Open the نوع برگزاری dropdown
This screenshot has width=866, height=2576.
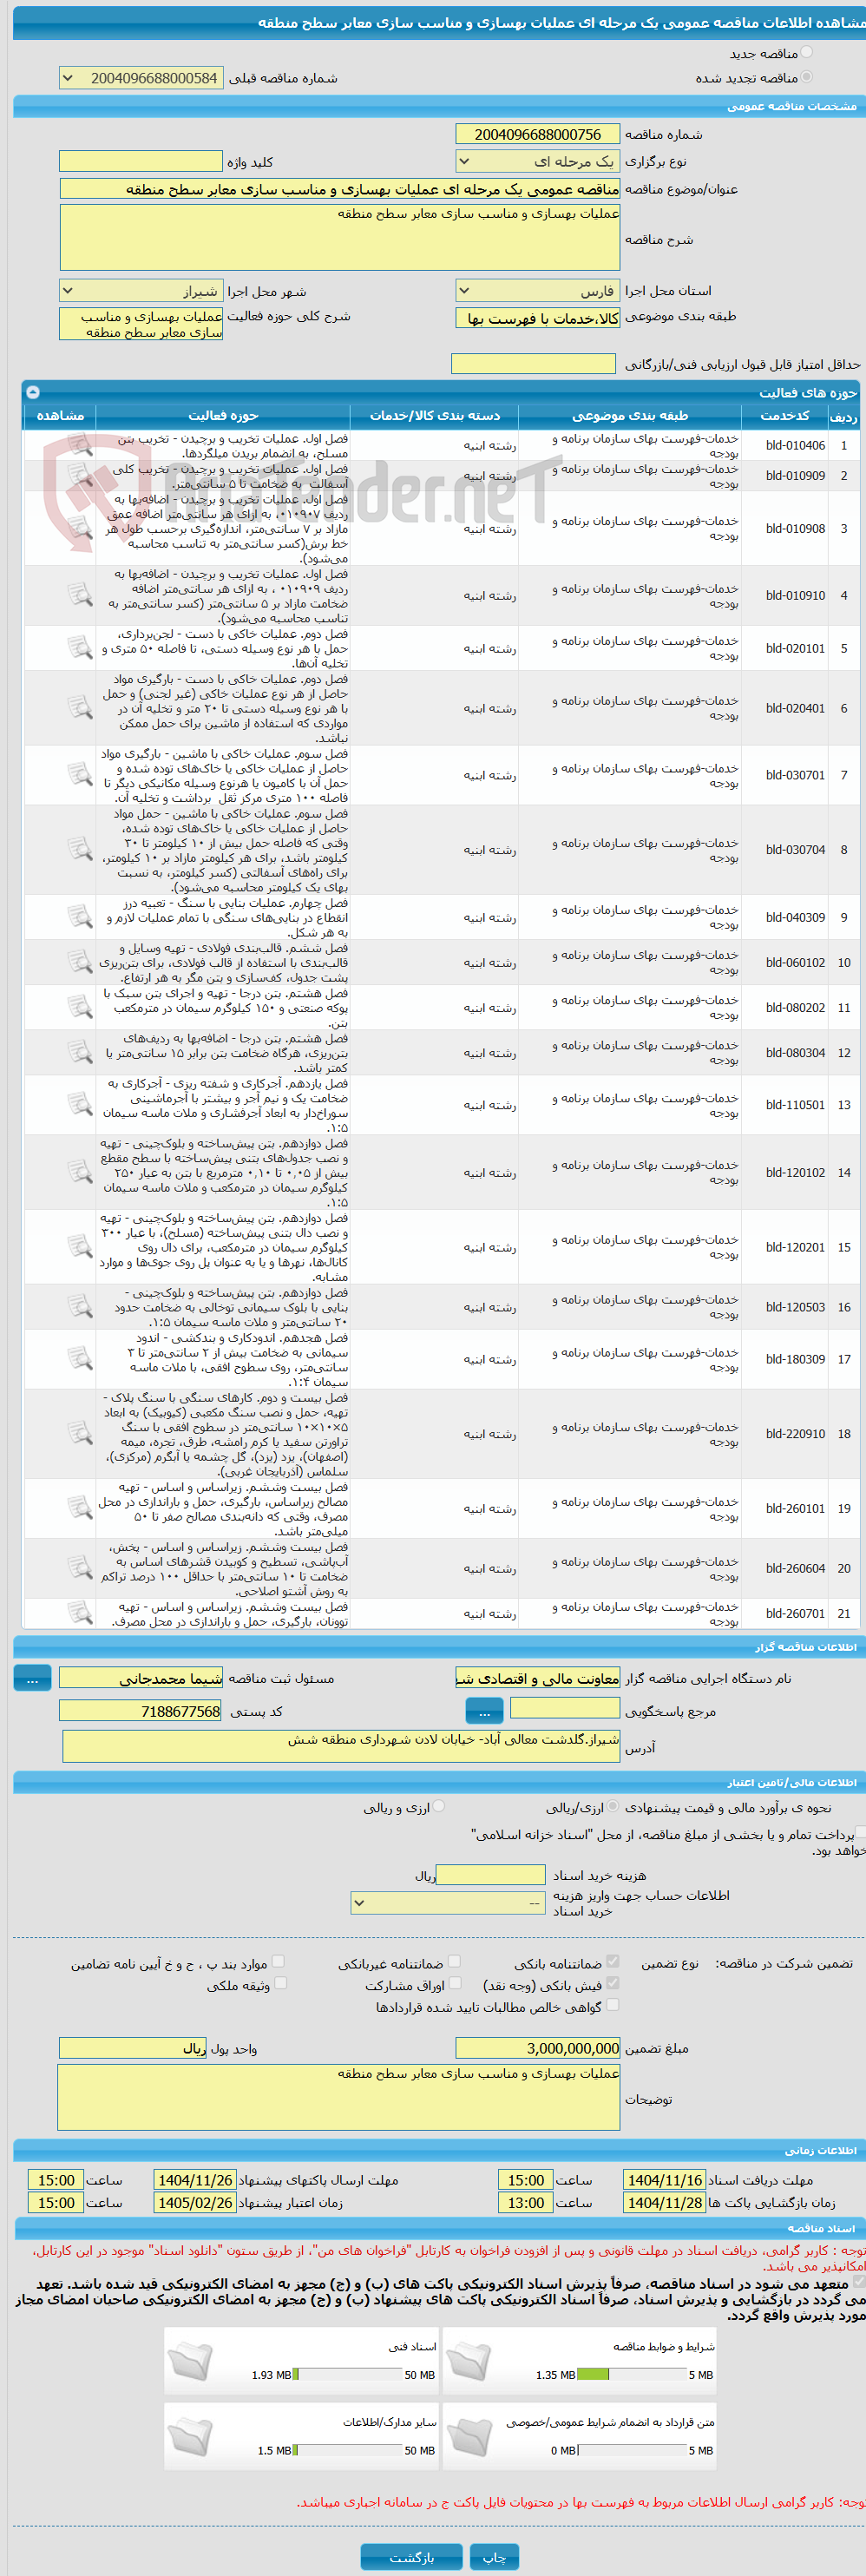tap(538, 161)
